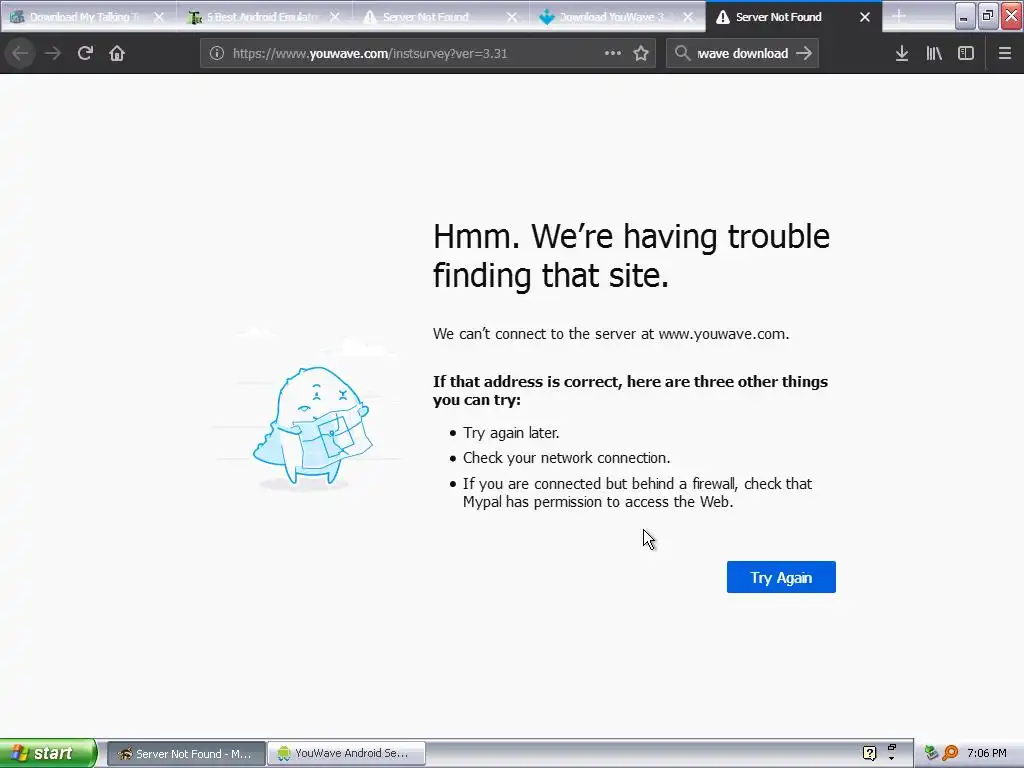Image resolution: width=1024 pixels, height=768 pixels.
Task: Click the search magnifier icon
Action: click(682, 54)
